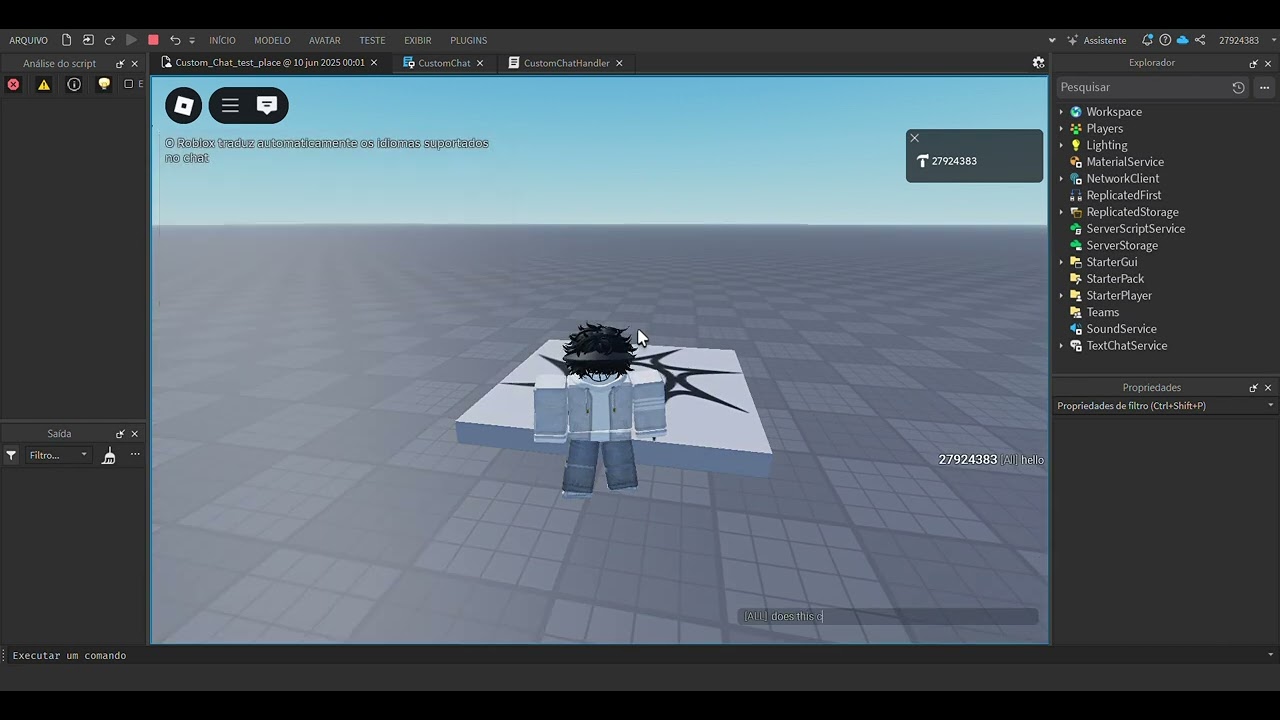Viewport: 1280px width, 720px height.
Task: Close the player list with the X
Action: point(914,138)
